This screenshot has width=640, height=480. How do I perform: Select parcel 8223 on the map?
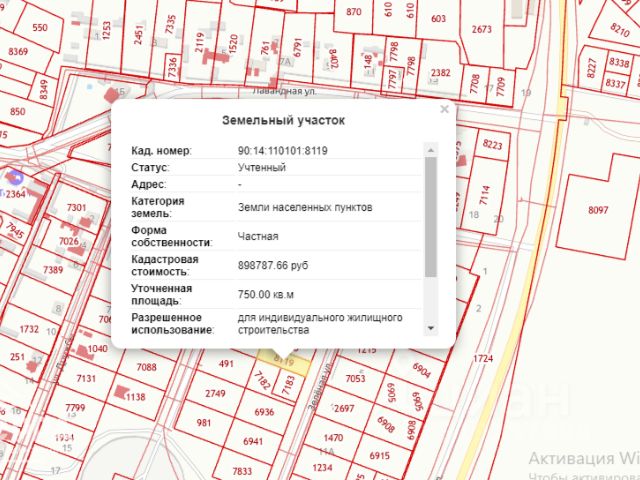(x=492, y=144)
